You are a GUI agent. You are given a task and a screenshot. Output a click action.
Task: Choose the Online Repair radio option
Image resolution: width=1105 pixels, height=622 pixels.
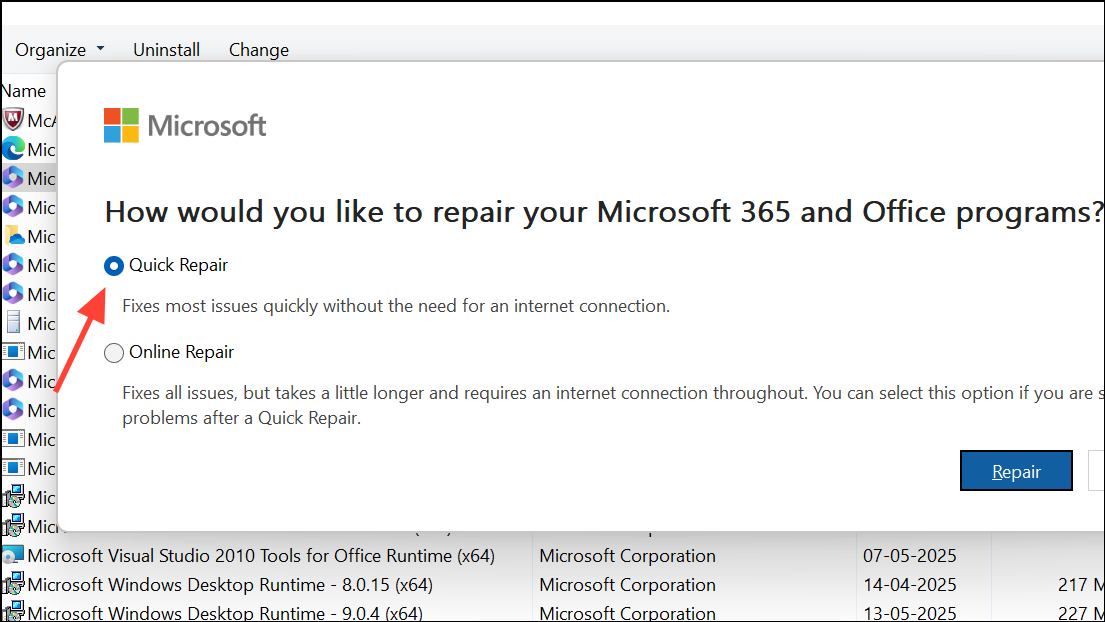pos(114,352)
